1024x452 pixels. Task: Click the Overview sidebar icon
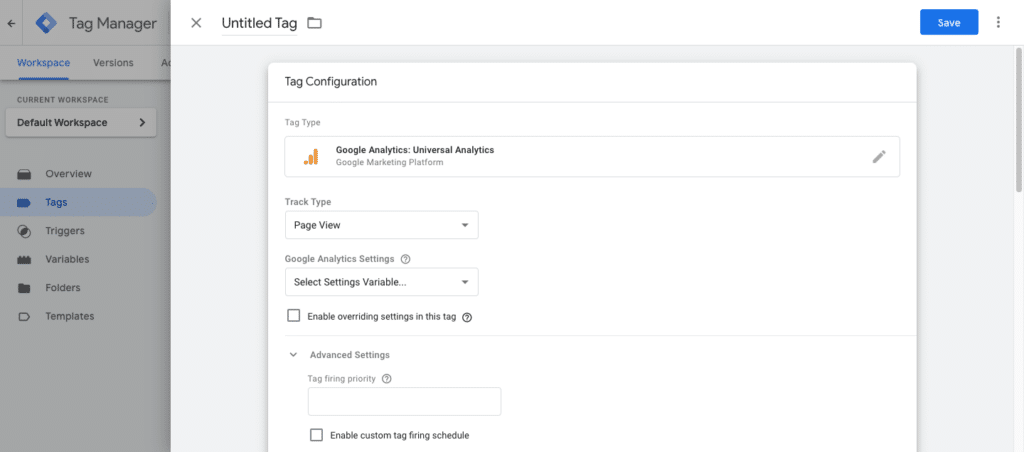point(24,174)
